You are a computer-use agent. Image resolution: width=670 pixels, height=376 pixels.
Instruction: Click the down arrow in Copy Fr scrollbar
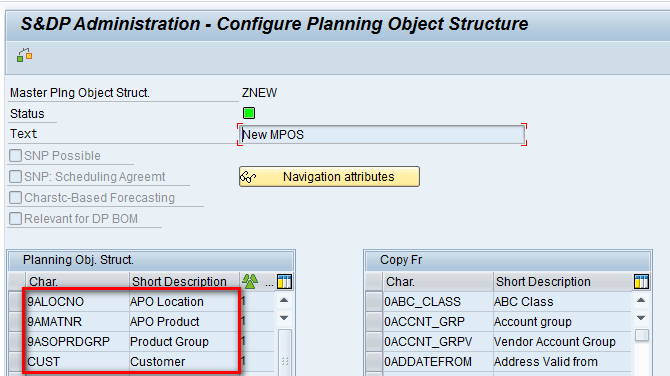point(641,318)
